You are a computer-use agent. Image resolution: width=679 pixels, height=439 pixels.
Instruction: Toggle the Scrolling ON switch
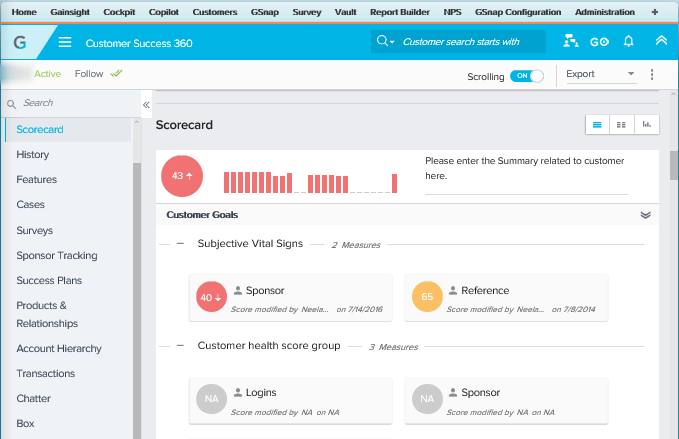527,76
